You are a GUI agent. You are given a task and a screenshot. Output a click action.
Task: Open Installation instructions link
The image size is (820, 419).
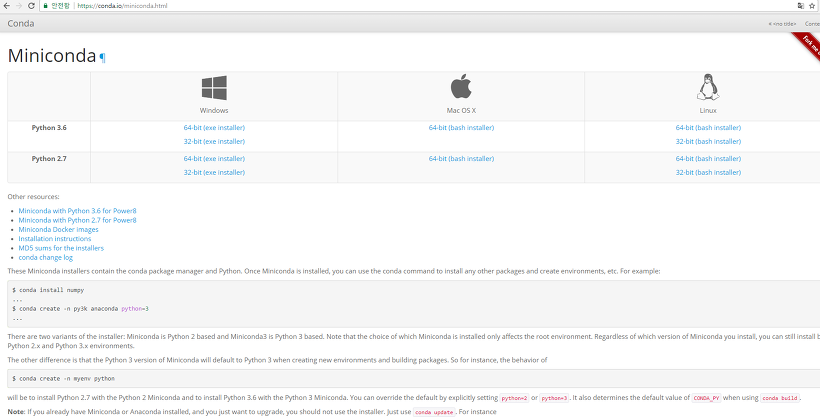54,239
